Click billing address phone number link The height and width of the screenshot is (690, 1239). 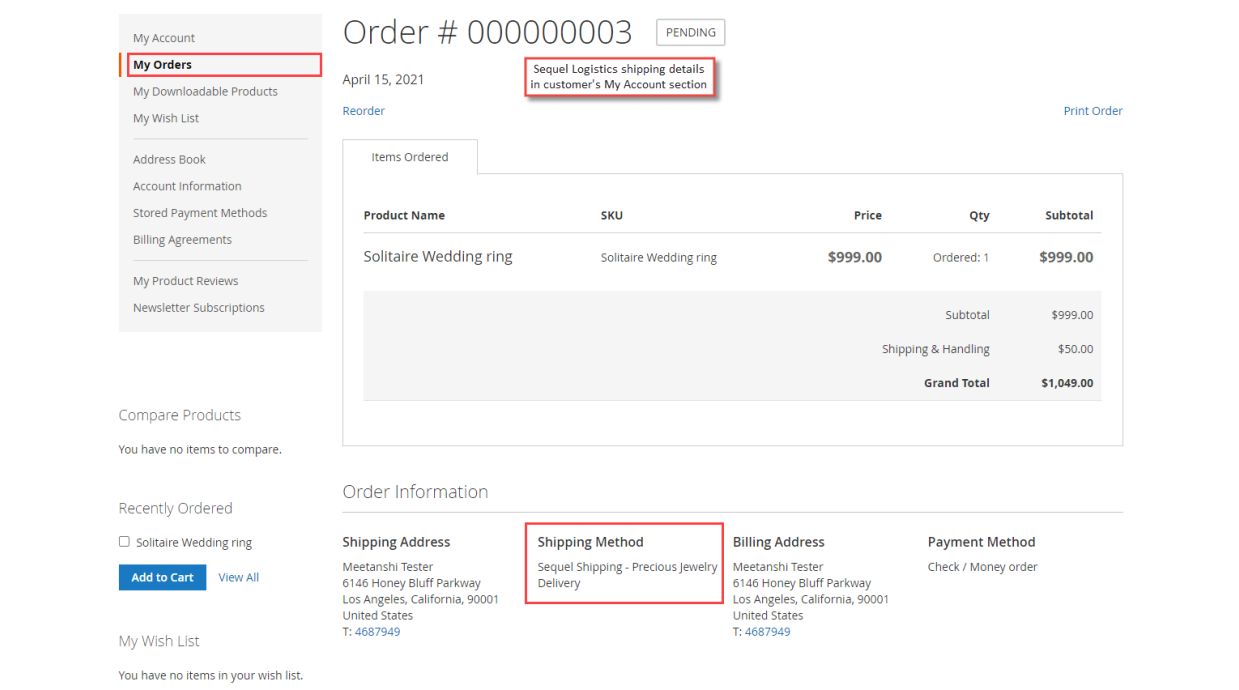[x=767, y=632]
